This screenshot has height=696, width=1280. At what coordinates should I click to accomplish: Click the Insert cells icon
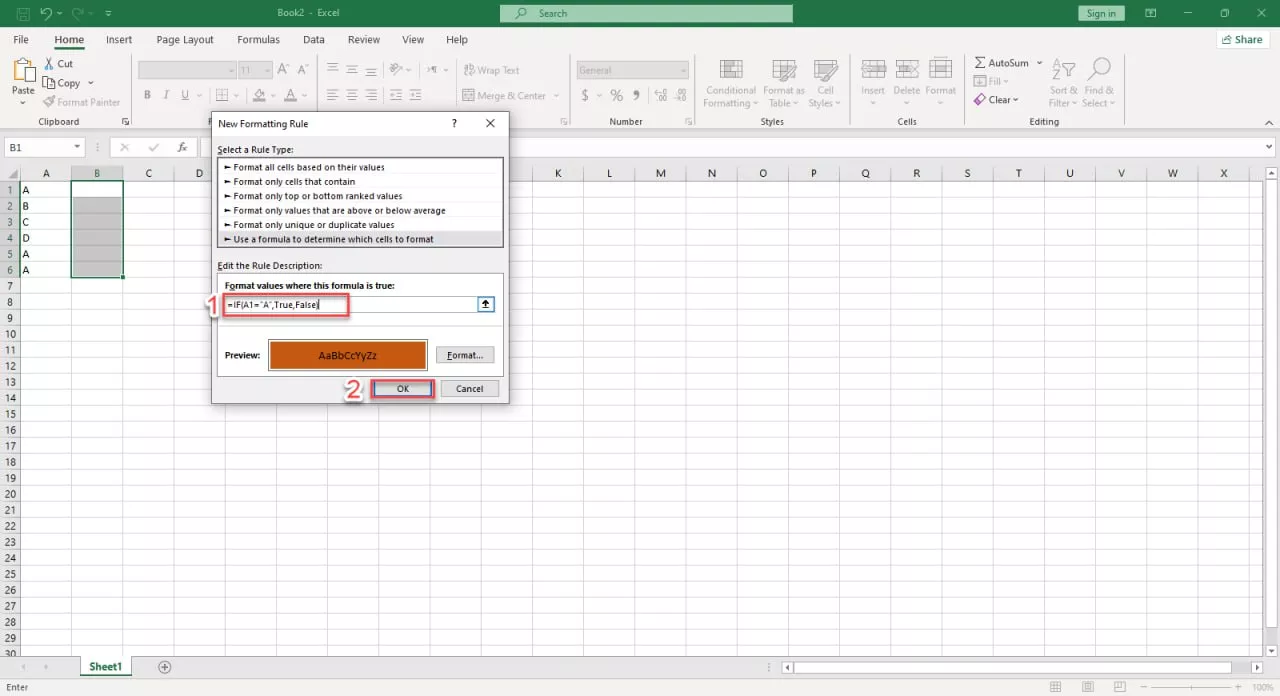pyautogui.click(x=873, y=69)
